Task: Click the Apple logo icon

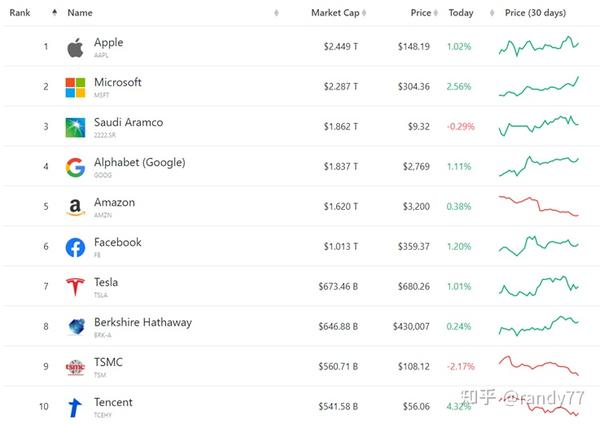Action: 75,47
